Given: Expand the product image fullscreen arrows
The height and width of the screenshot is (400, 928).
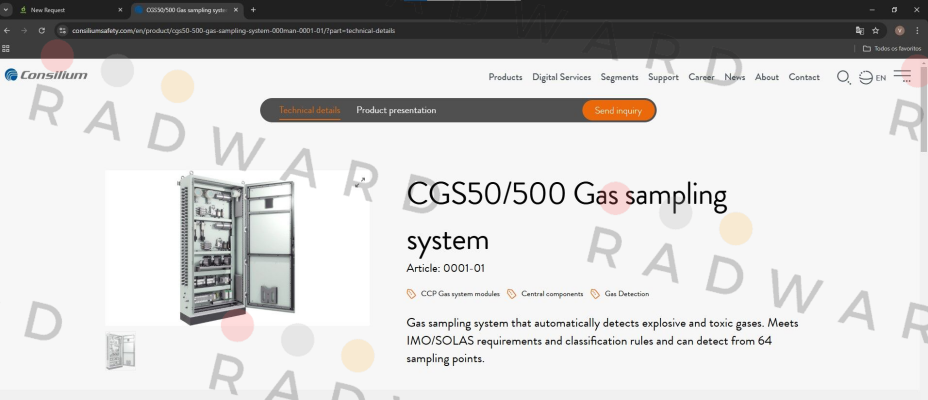Looking at the screenshot, I should [359, 182].
